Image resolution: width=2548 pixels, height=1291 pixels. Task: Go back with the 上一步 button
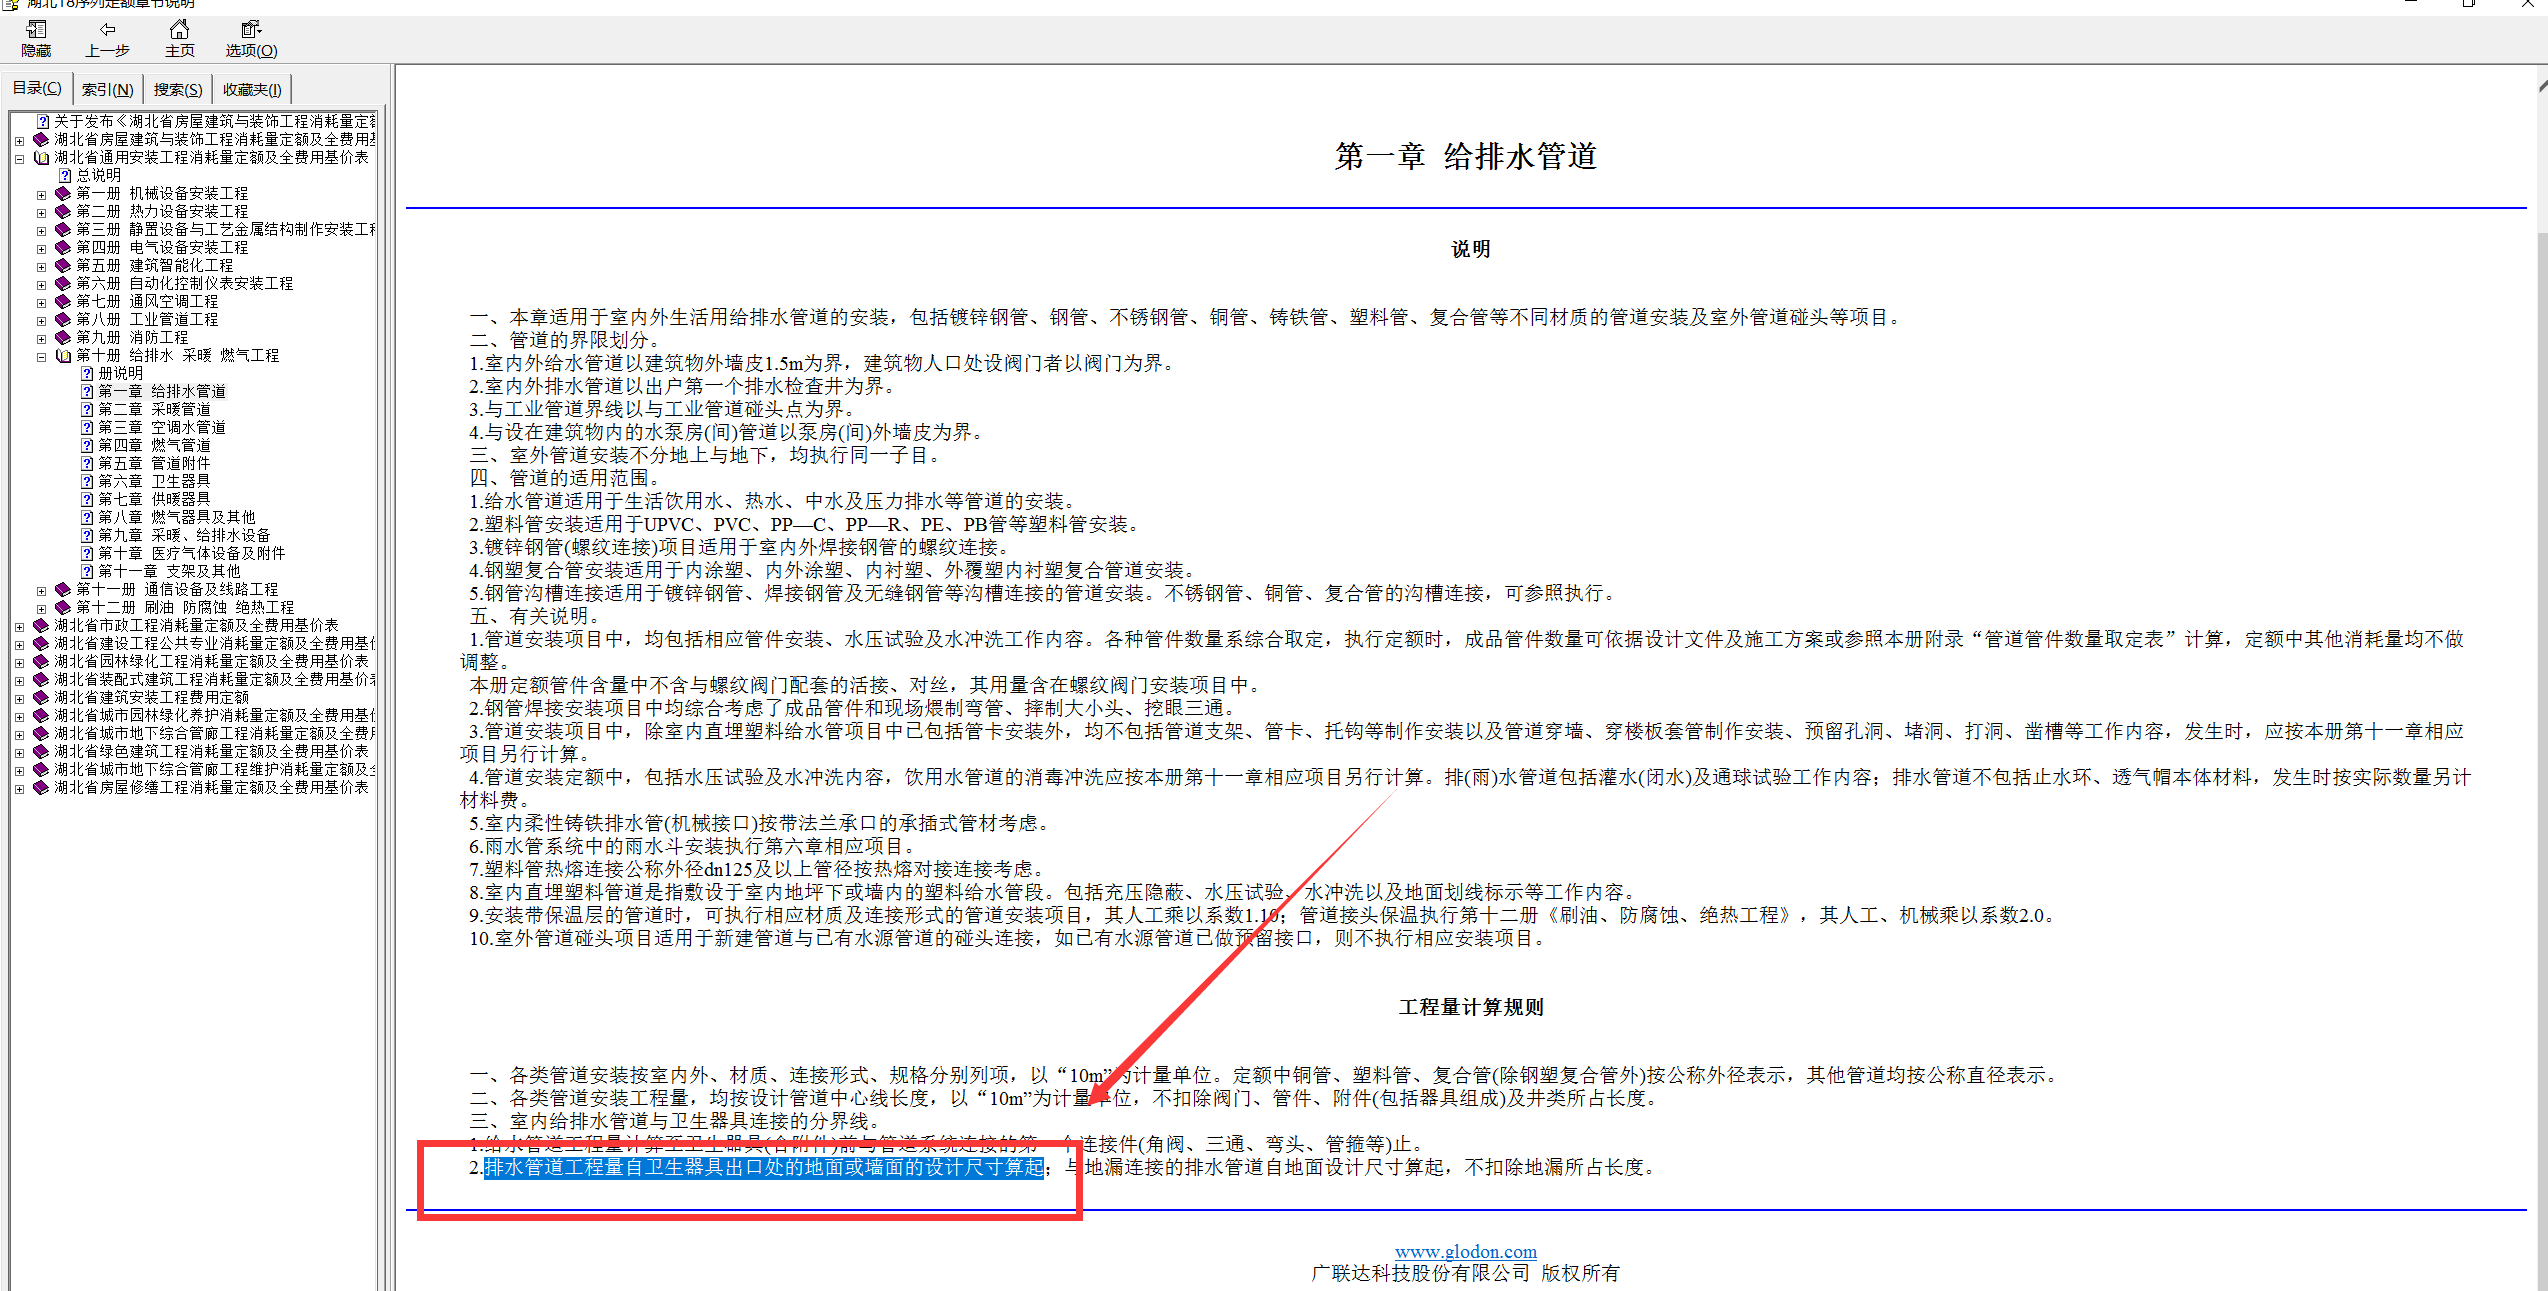pyautogui.click(x=107, y=39)
